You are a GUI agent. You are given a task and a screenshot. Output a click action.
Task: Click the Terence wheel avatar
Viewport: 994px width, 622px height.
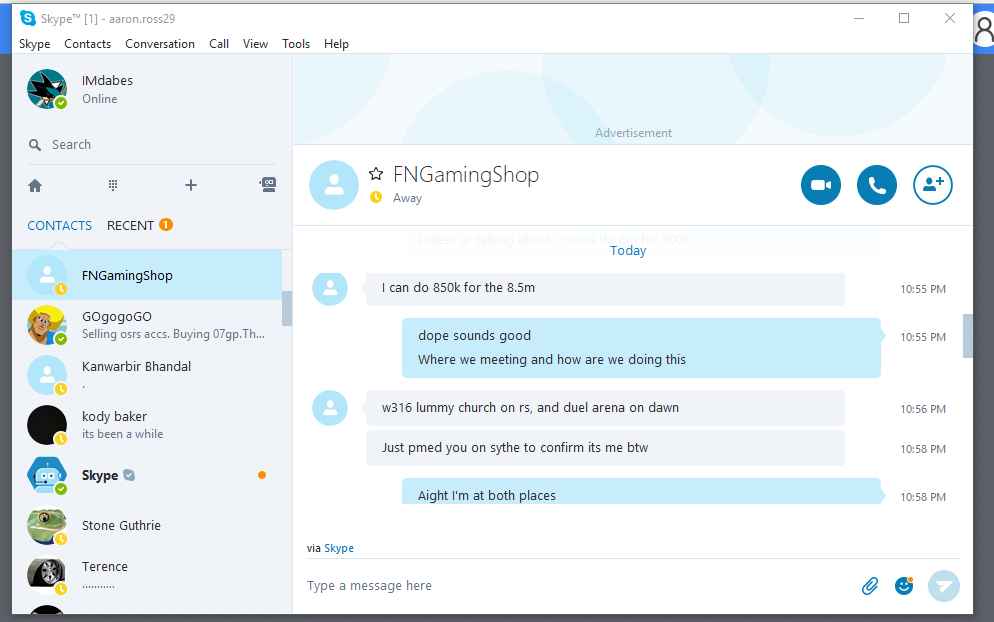(x=47, y=575)
